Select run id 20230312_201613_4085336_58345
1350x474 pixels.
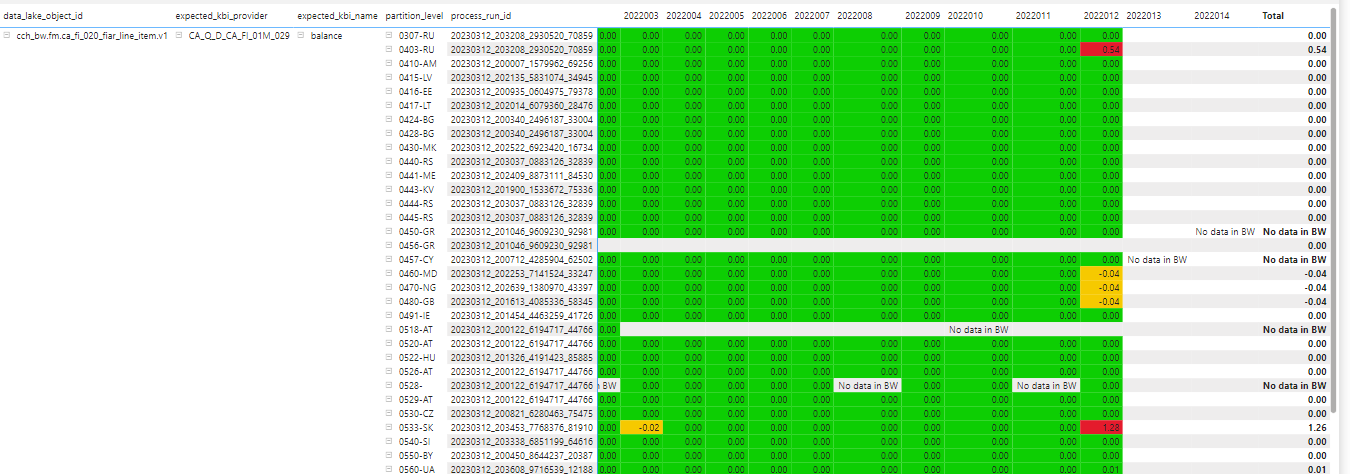tap(522, 301)
